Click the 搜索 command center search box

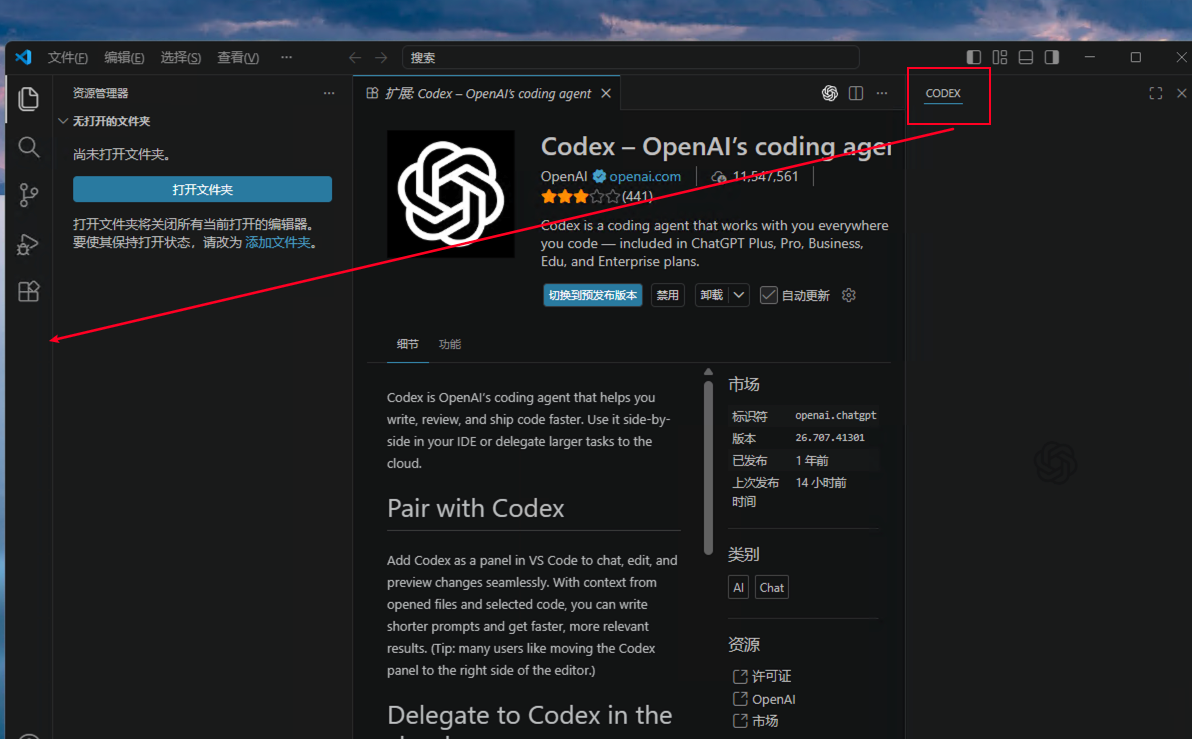click(631, 58)
